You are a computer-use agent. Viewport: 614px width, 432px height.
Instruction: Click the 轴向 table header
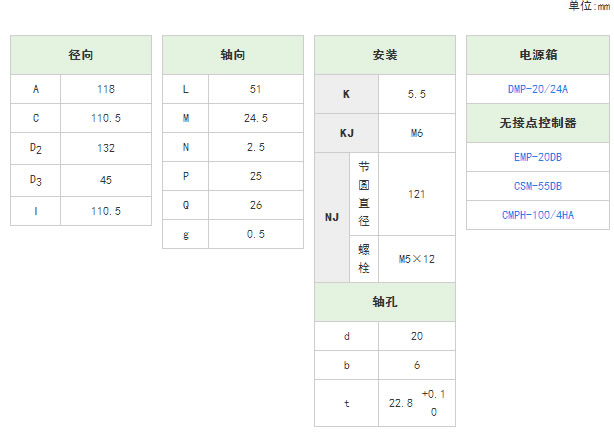coord(233,55)
